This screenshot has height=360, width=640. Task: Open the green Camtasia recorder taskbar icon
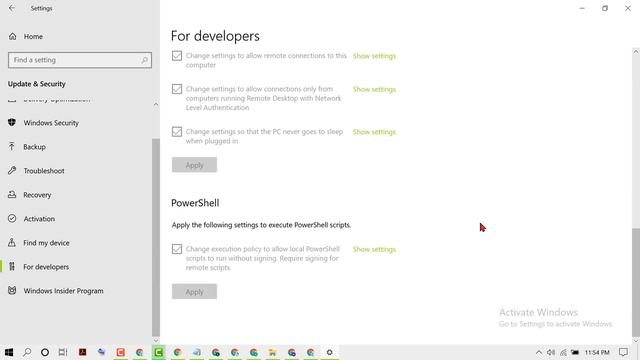click(x=158, y=352)
